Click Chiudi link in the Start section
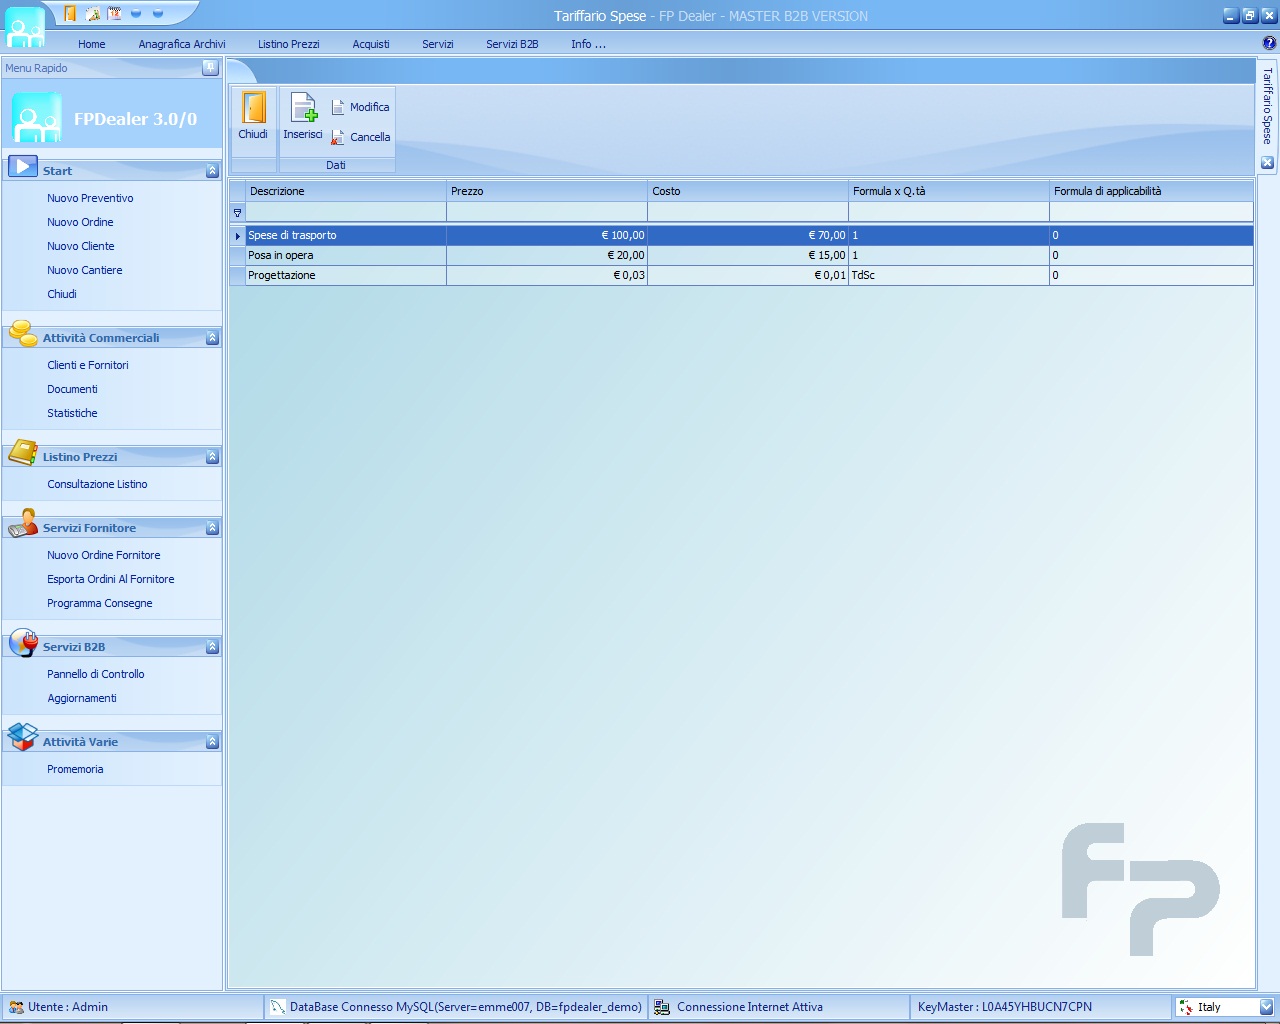This screenshot has width=1280, height=1024. pos(62,294)
